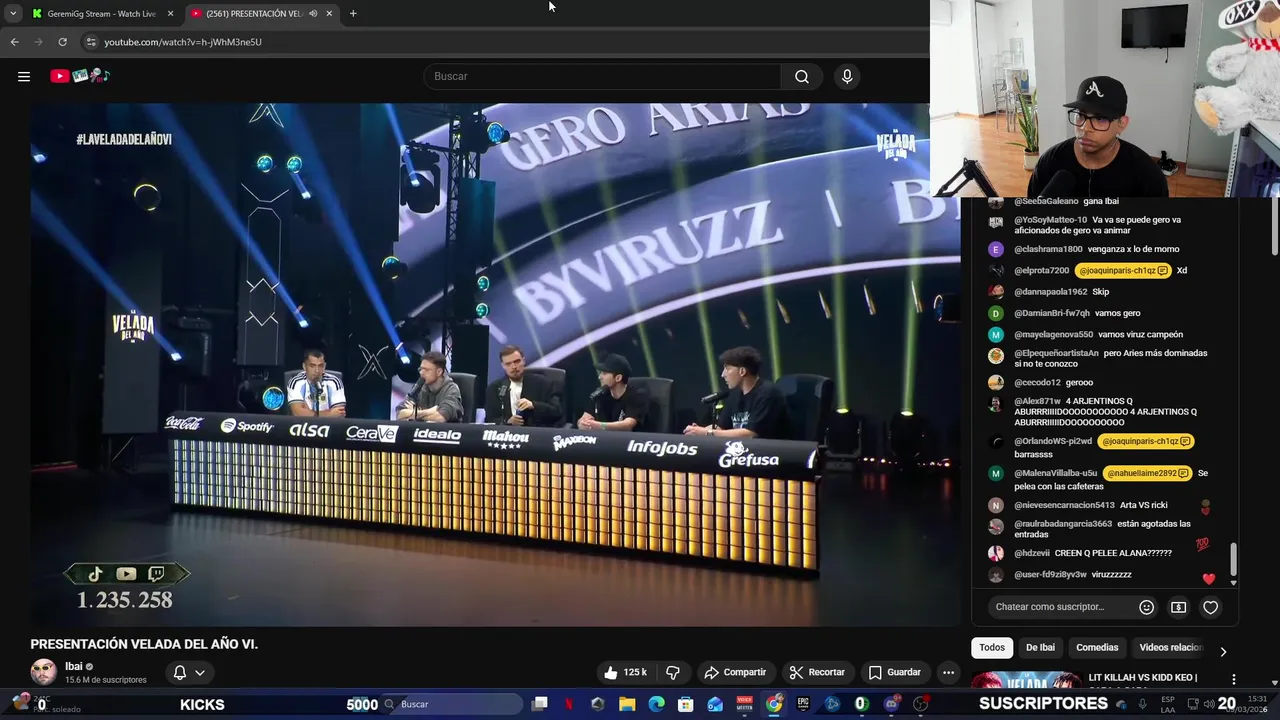The width and height of the screenshot is (1280, 720).
Task: Select the Todos filter chip
Action: point(992,647)
